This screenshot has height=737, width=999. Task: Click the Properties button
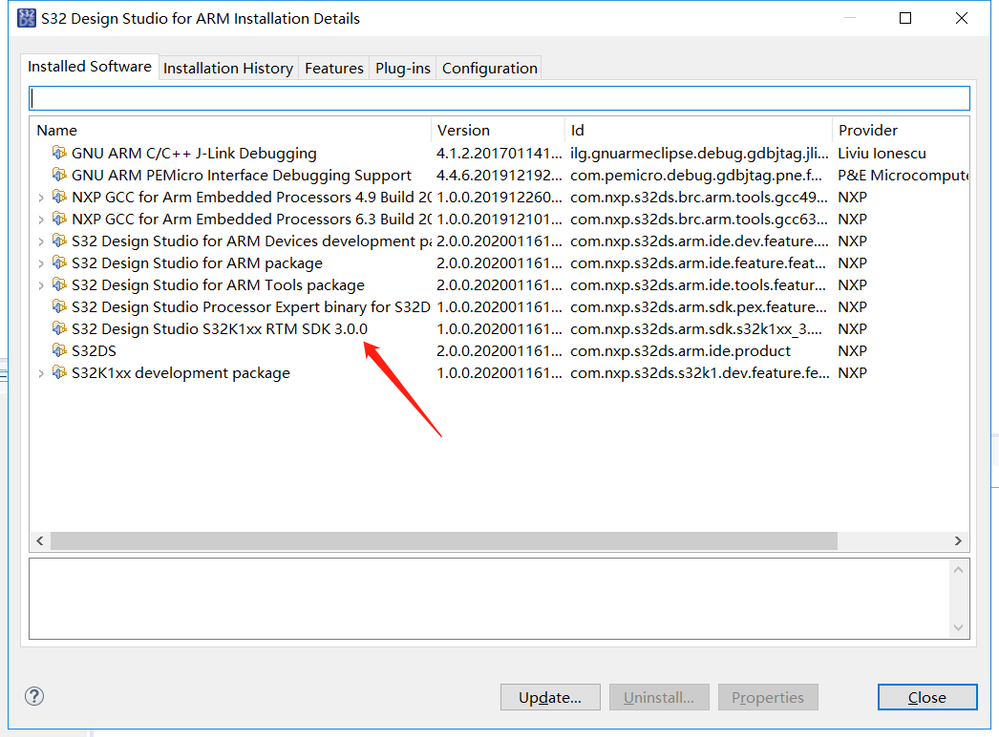click(x=768, y=698)
